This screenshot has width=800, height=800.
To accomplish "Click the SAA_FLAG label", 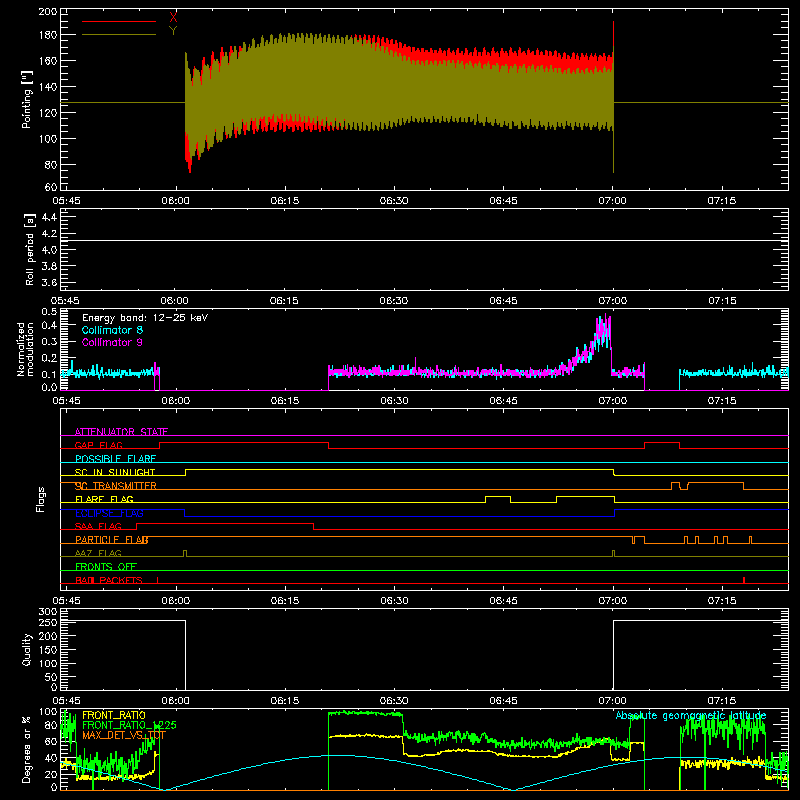I will (98, 527).
